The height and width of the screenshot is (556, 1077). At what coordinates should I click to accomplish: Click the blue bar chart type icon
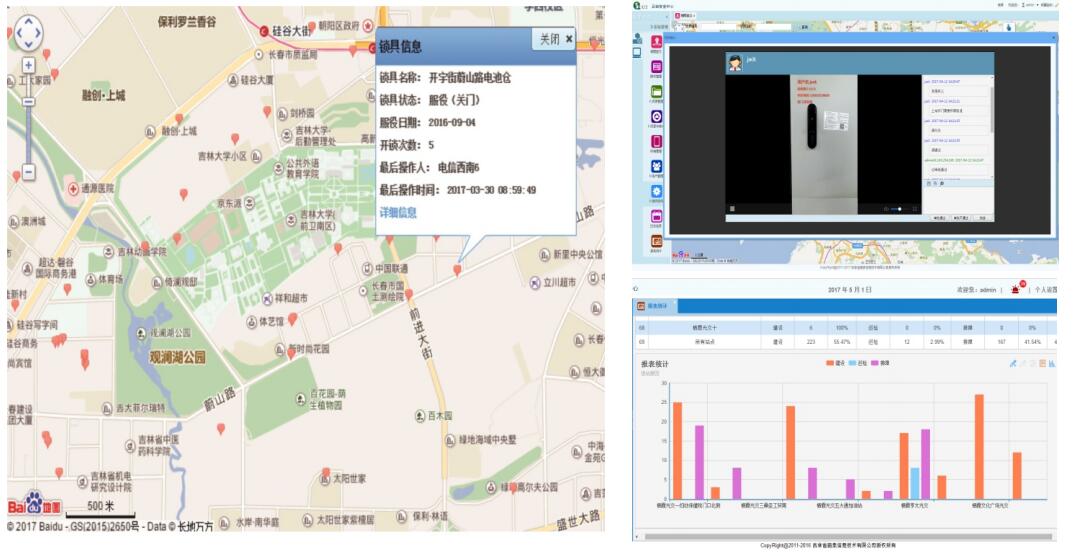point(1052,364)
